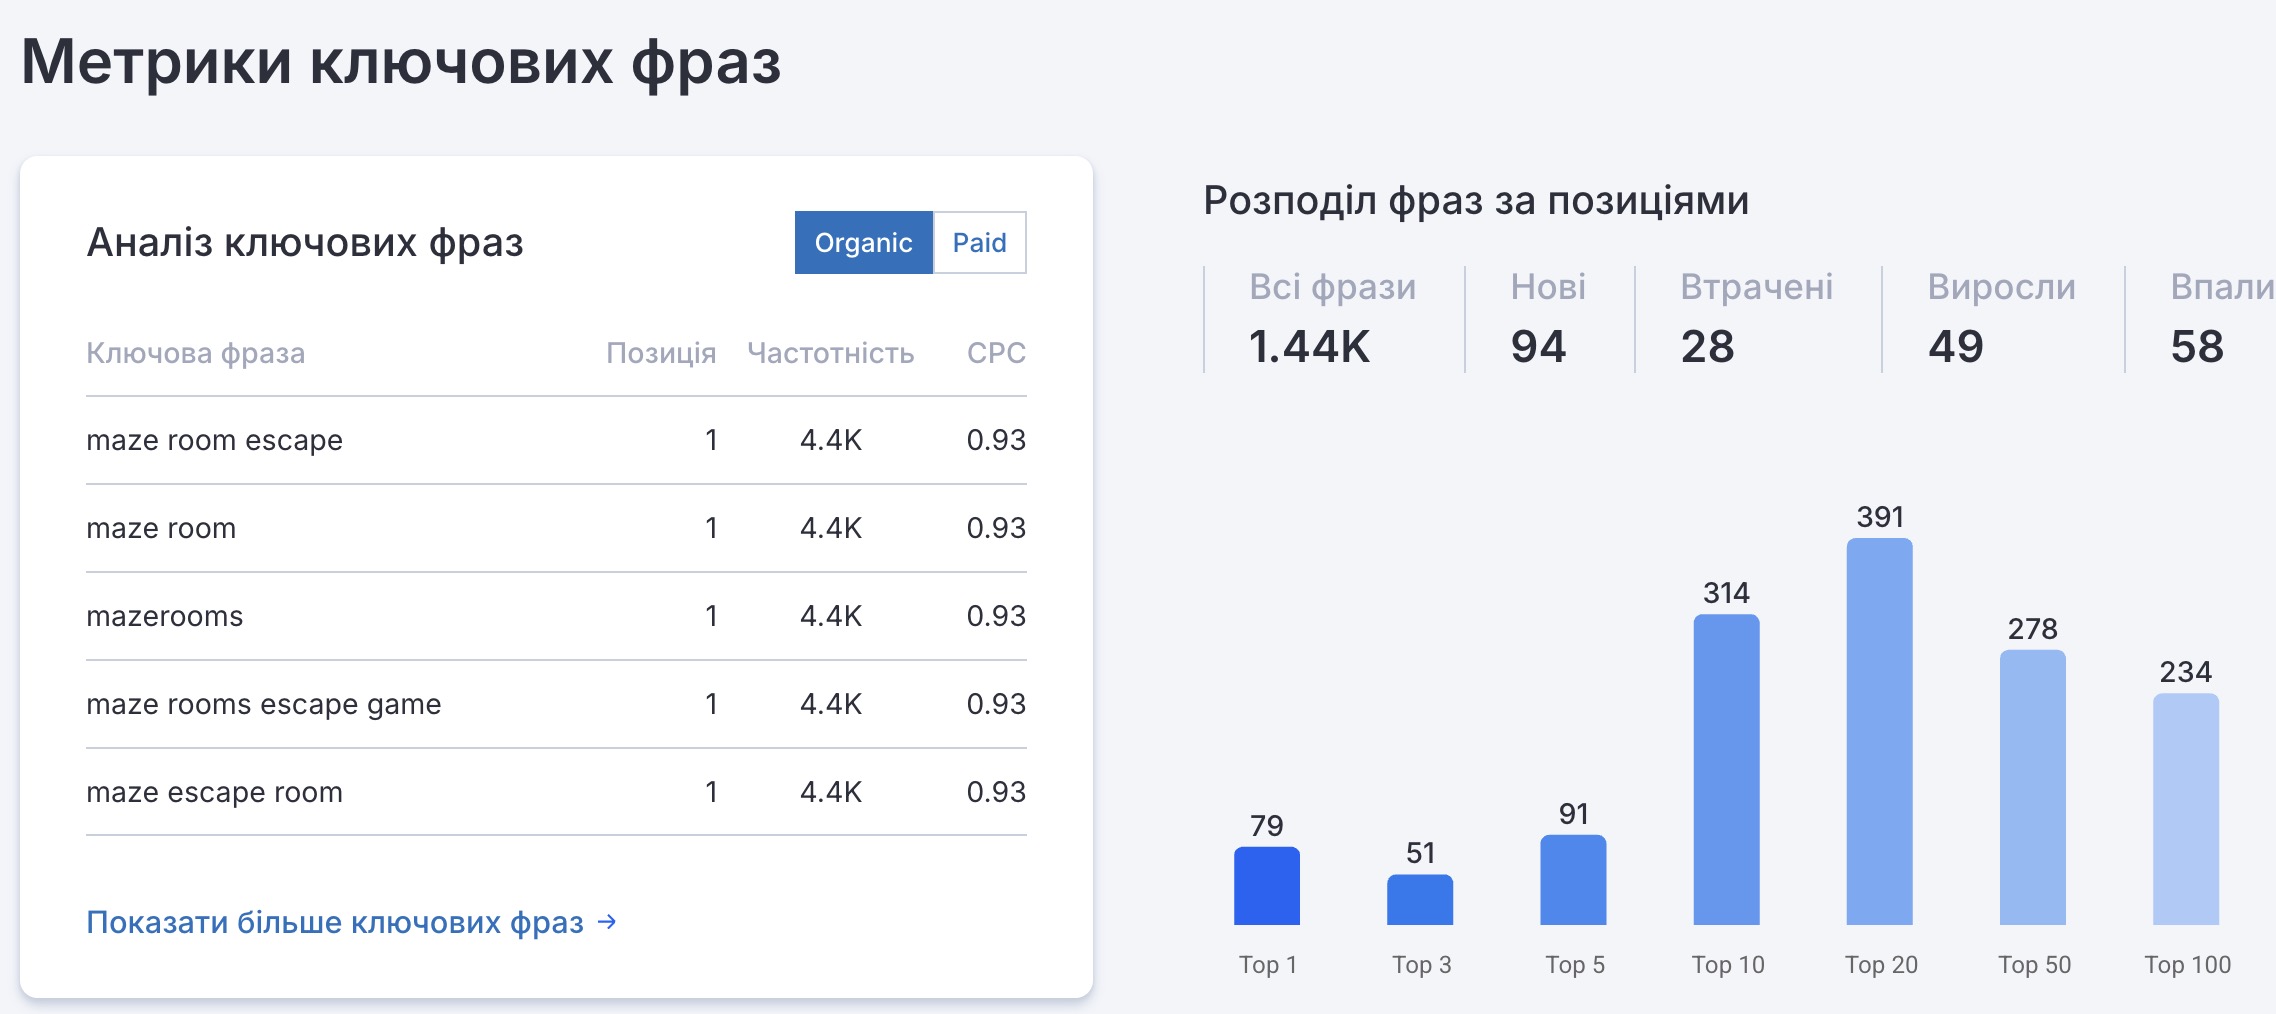Click the Top 100 bar showing 234
The width and height of the screenshot is (2276, 1014).
2185,810
